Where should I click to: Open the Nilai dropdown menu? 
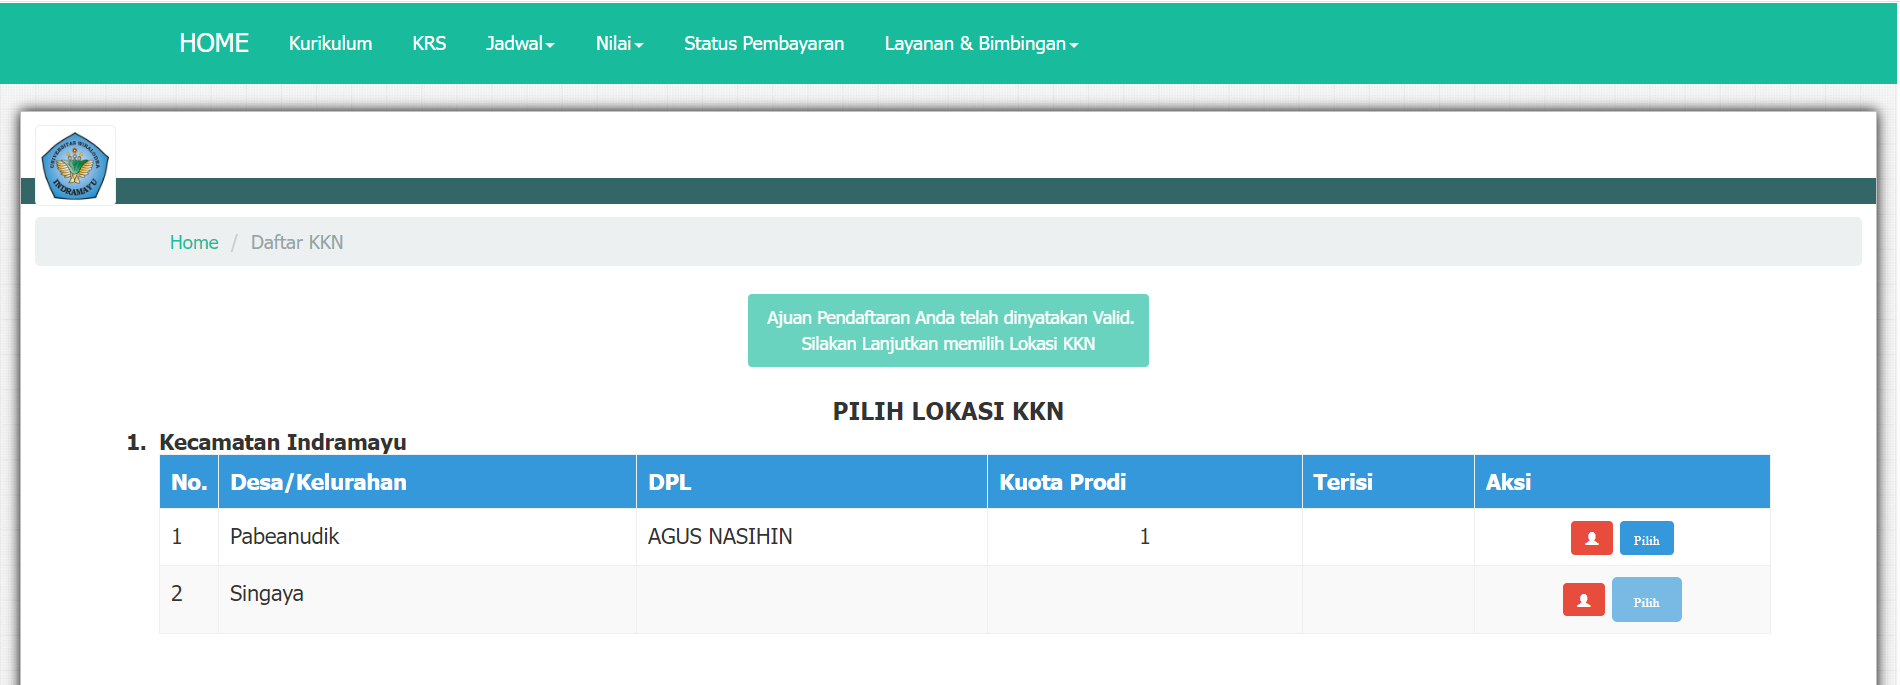tap(619, 44)
